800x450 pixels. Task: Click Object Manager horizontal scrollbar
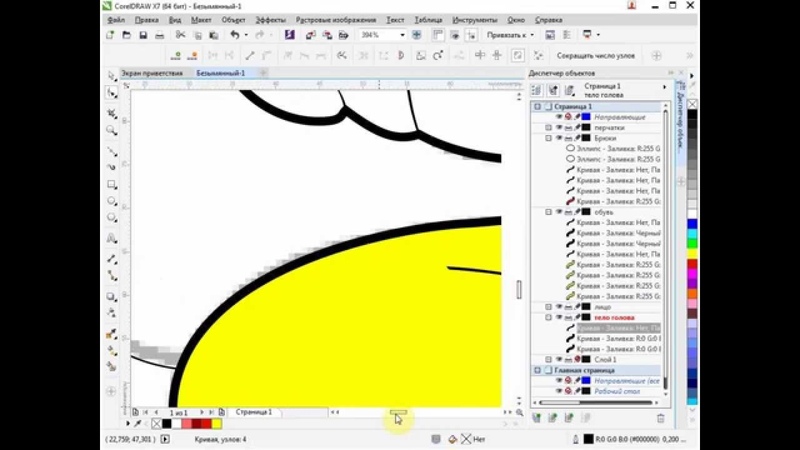click(x=596, y=403)
